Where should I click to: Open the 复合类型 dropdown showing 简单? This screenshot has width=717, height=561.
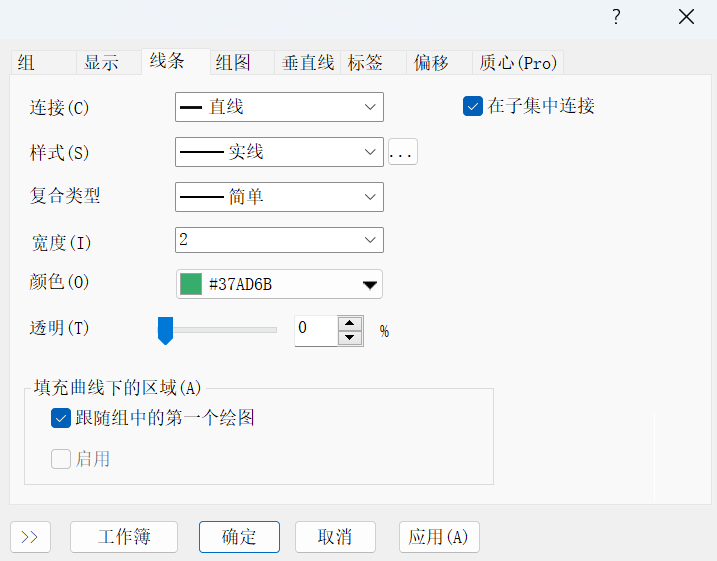279,197
